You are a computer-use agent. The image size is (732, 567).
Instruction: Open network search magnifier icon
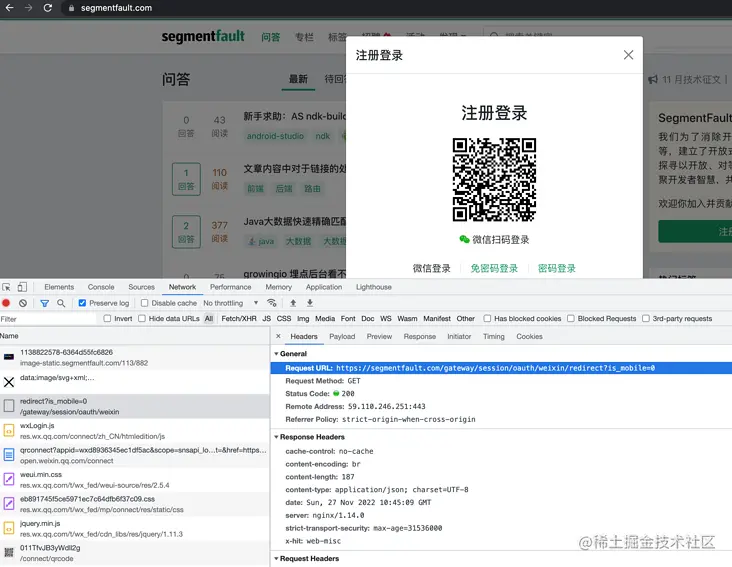[61, 303]
